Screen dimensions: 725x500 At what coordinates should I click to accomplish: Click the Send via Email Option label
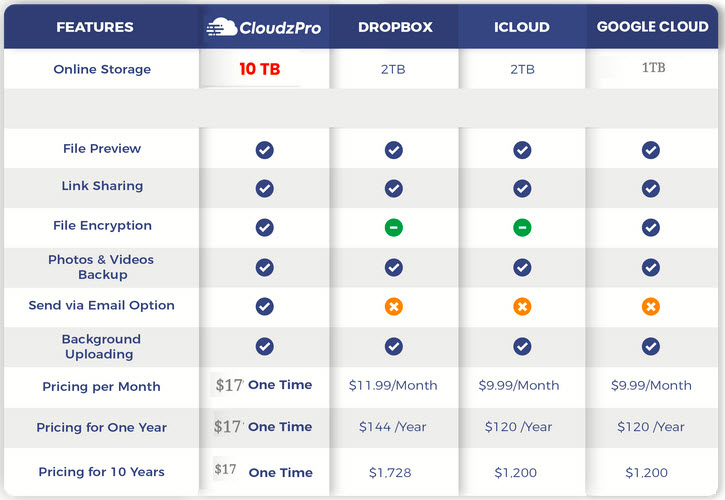coord(101,305)
